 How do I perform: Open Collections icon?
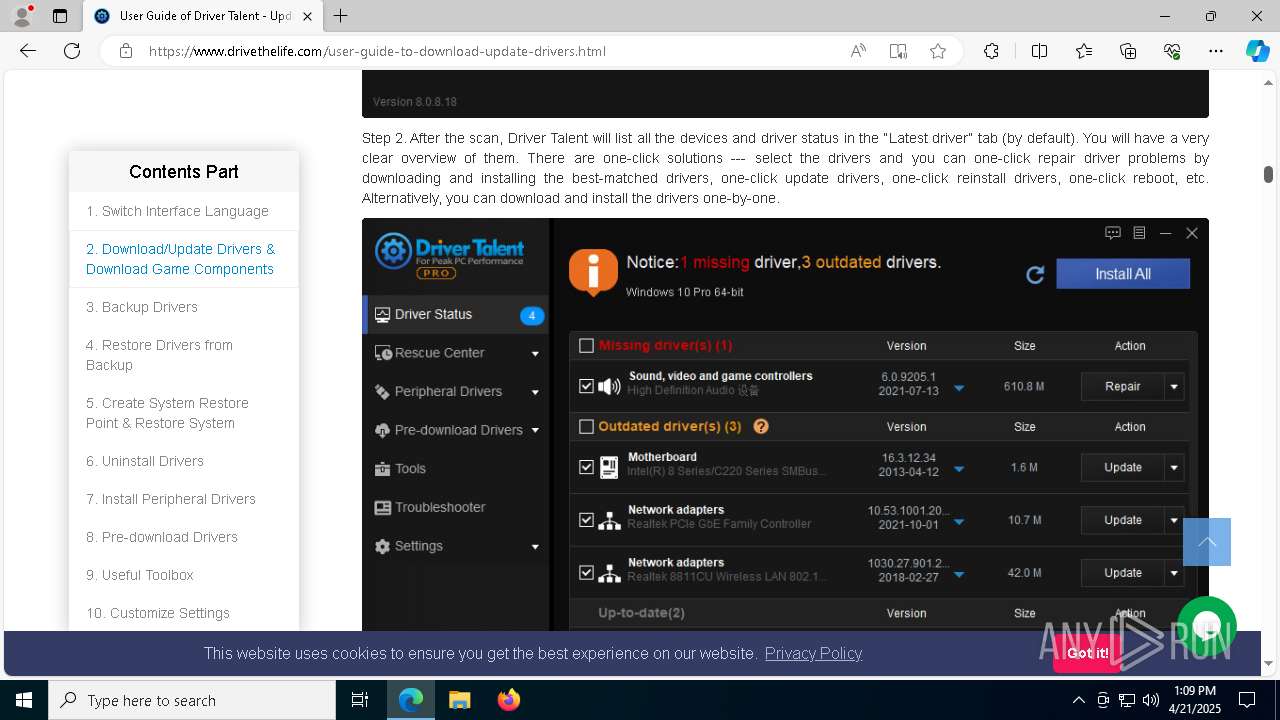pos(1128,51)
